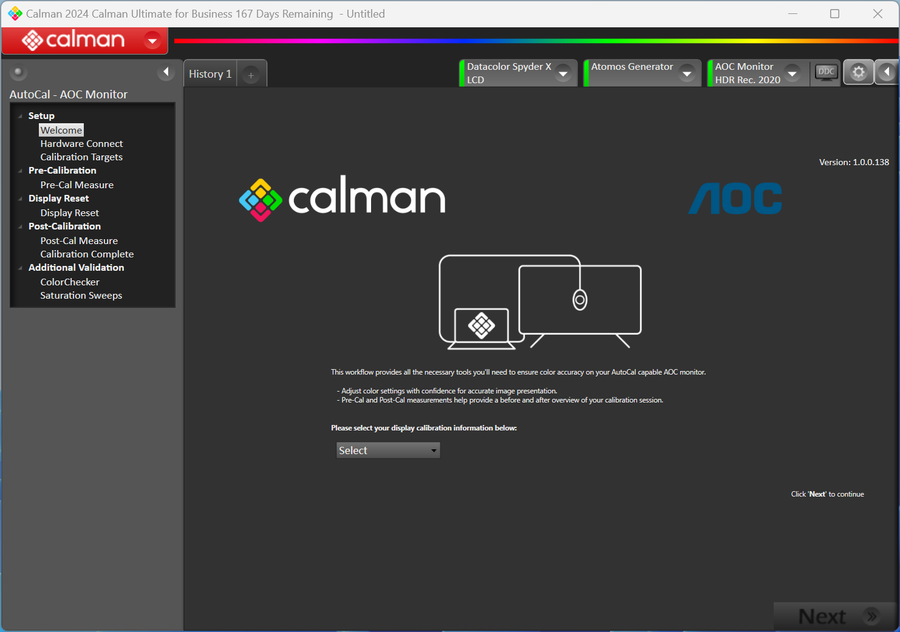This screenshot has width=900, height=632.
Task: Click the monitor and laptop illustration
Action: coord(540,302)
